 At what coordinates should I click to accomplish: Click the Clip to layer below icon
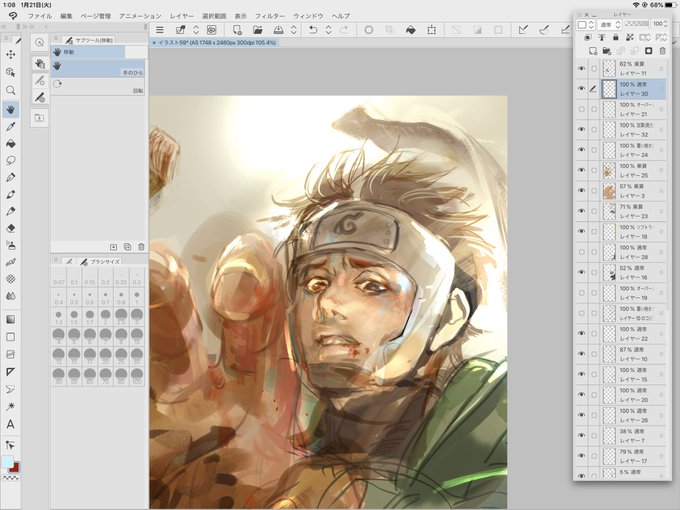(588, 38)
